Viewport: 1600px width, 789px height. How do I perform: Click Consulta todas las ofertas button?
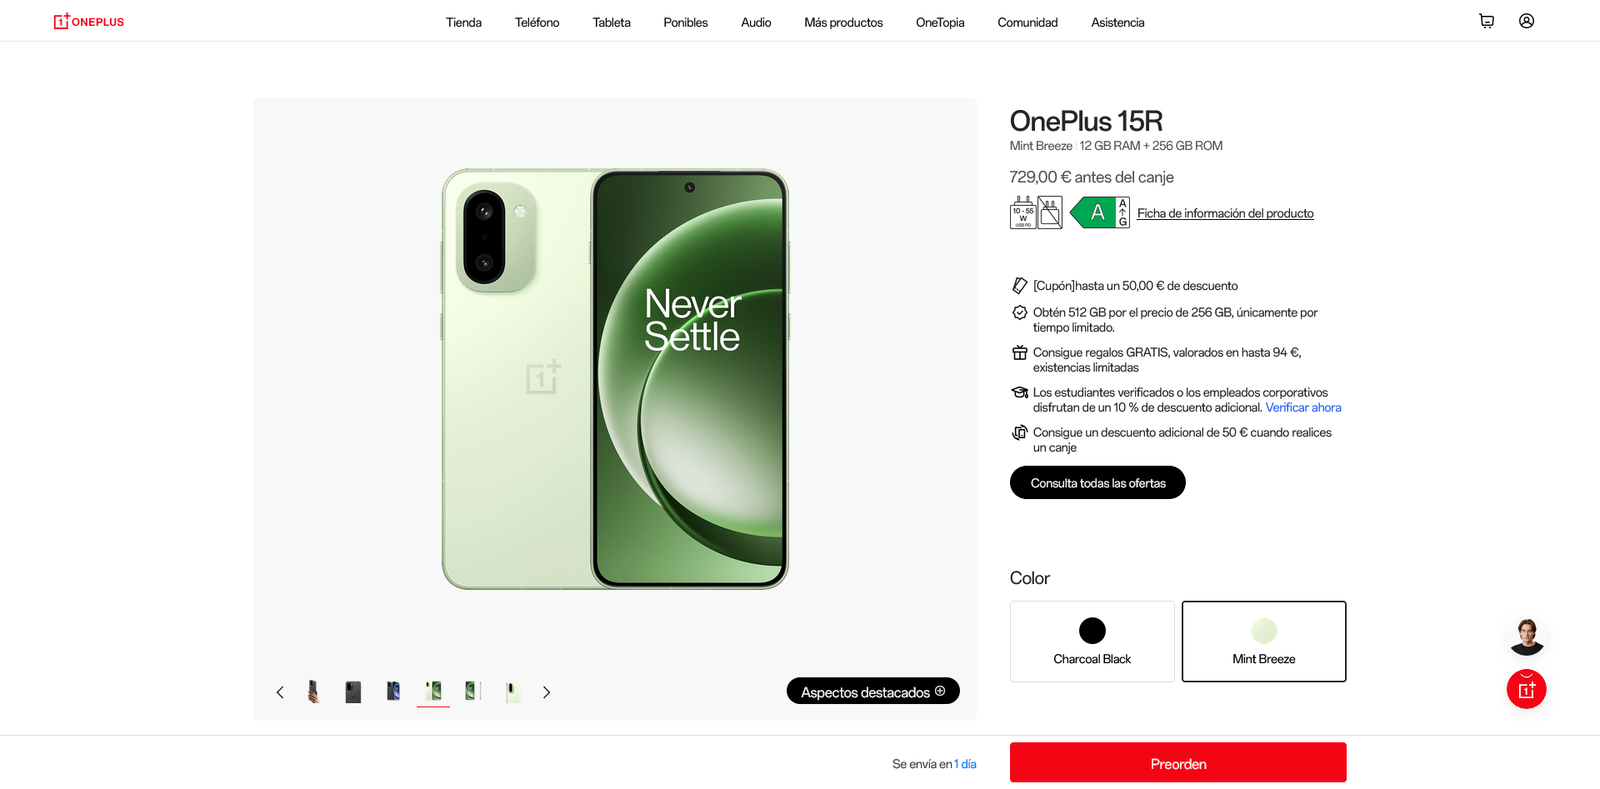click(1098, 483)
